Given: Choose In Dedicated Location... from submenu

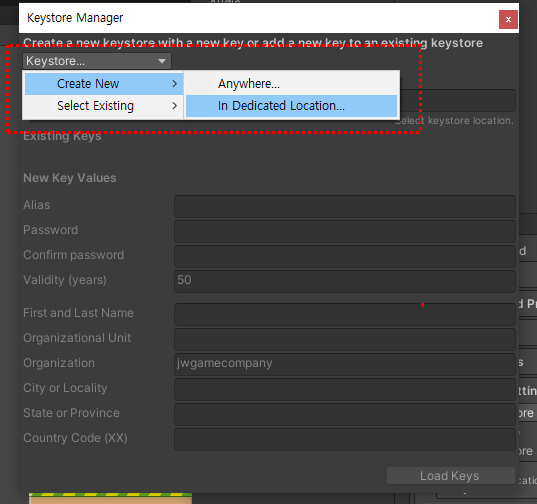Looking at the screenshot, I should click(291, 106).
